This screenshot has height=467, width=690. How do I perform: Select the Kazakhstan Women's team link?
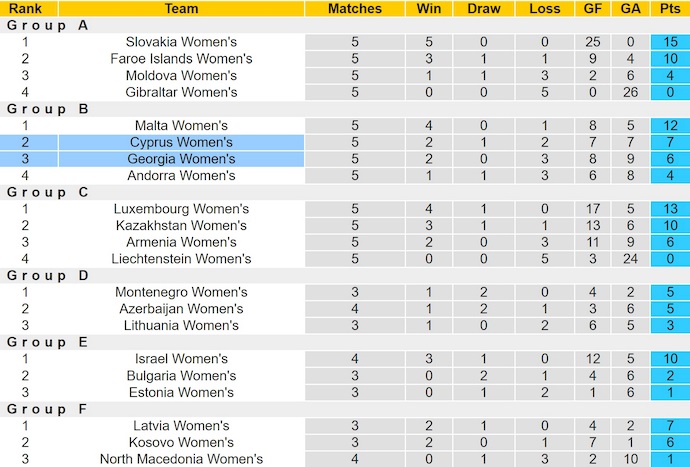click(x=181, y=226)
